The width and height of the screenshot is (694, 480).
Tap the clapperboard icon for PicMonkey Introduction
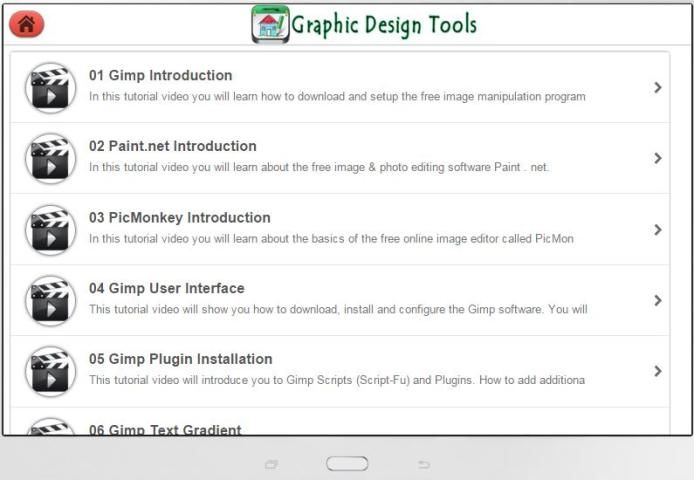pos(50,230)
